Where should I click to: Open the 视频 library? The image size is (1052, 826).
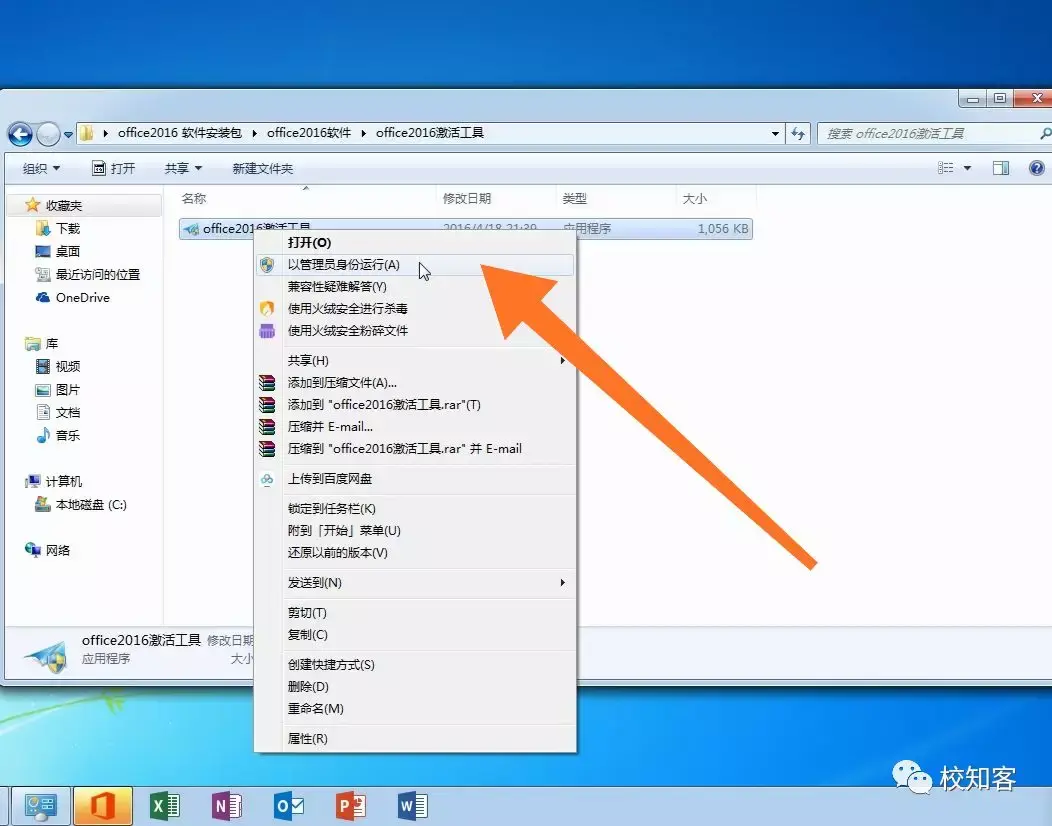[x=58, y=366]
